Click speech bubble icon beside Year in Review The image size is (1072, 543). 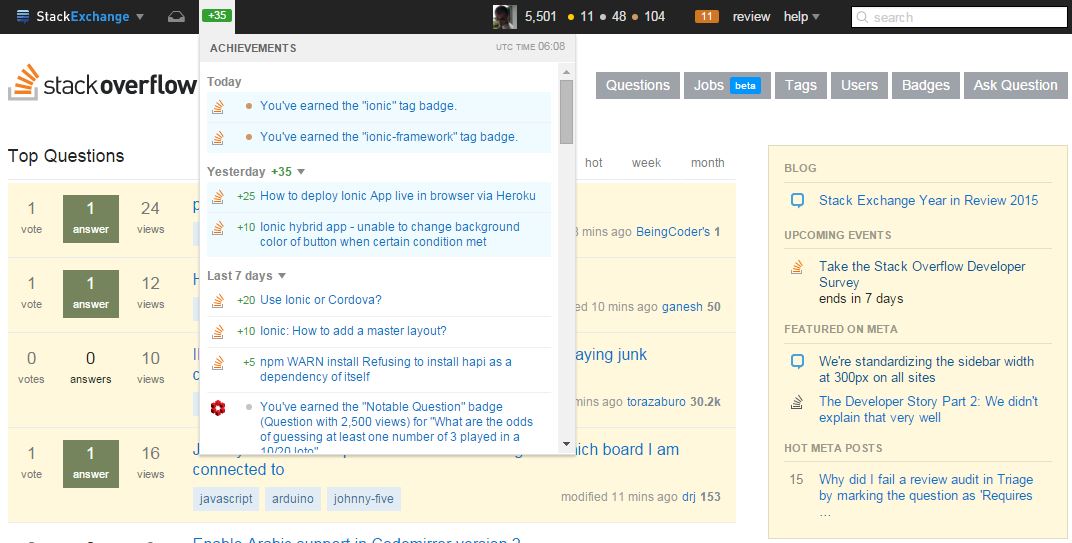coord(797,200)
